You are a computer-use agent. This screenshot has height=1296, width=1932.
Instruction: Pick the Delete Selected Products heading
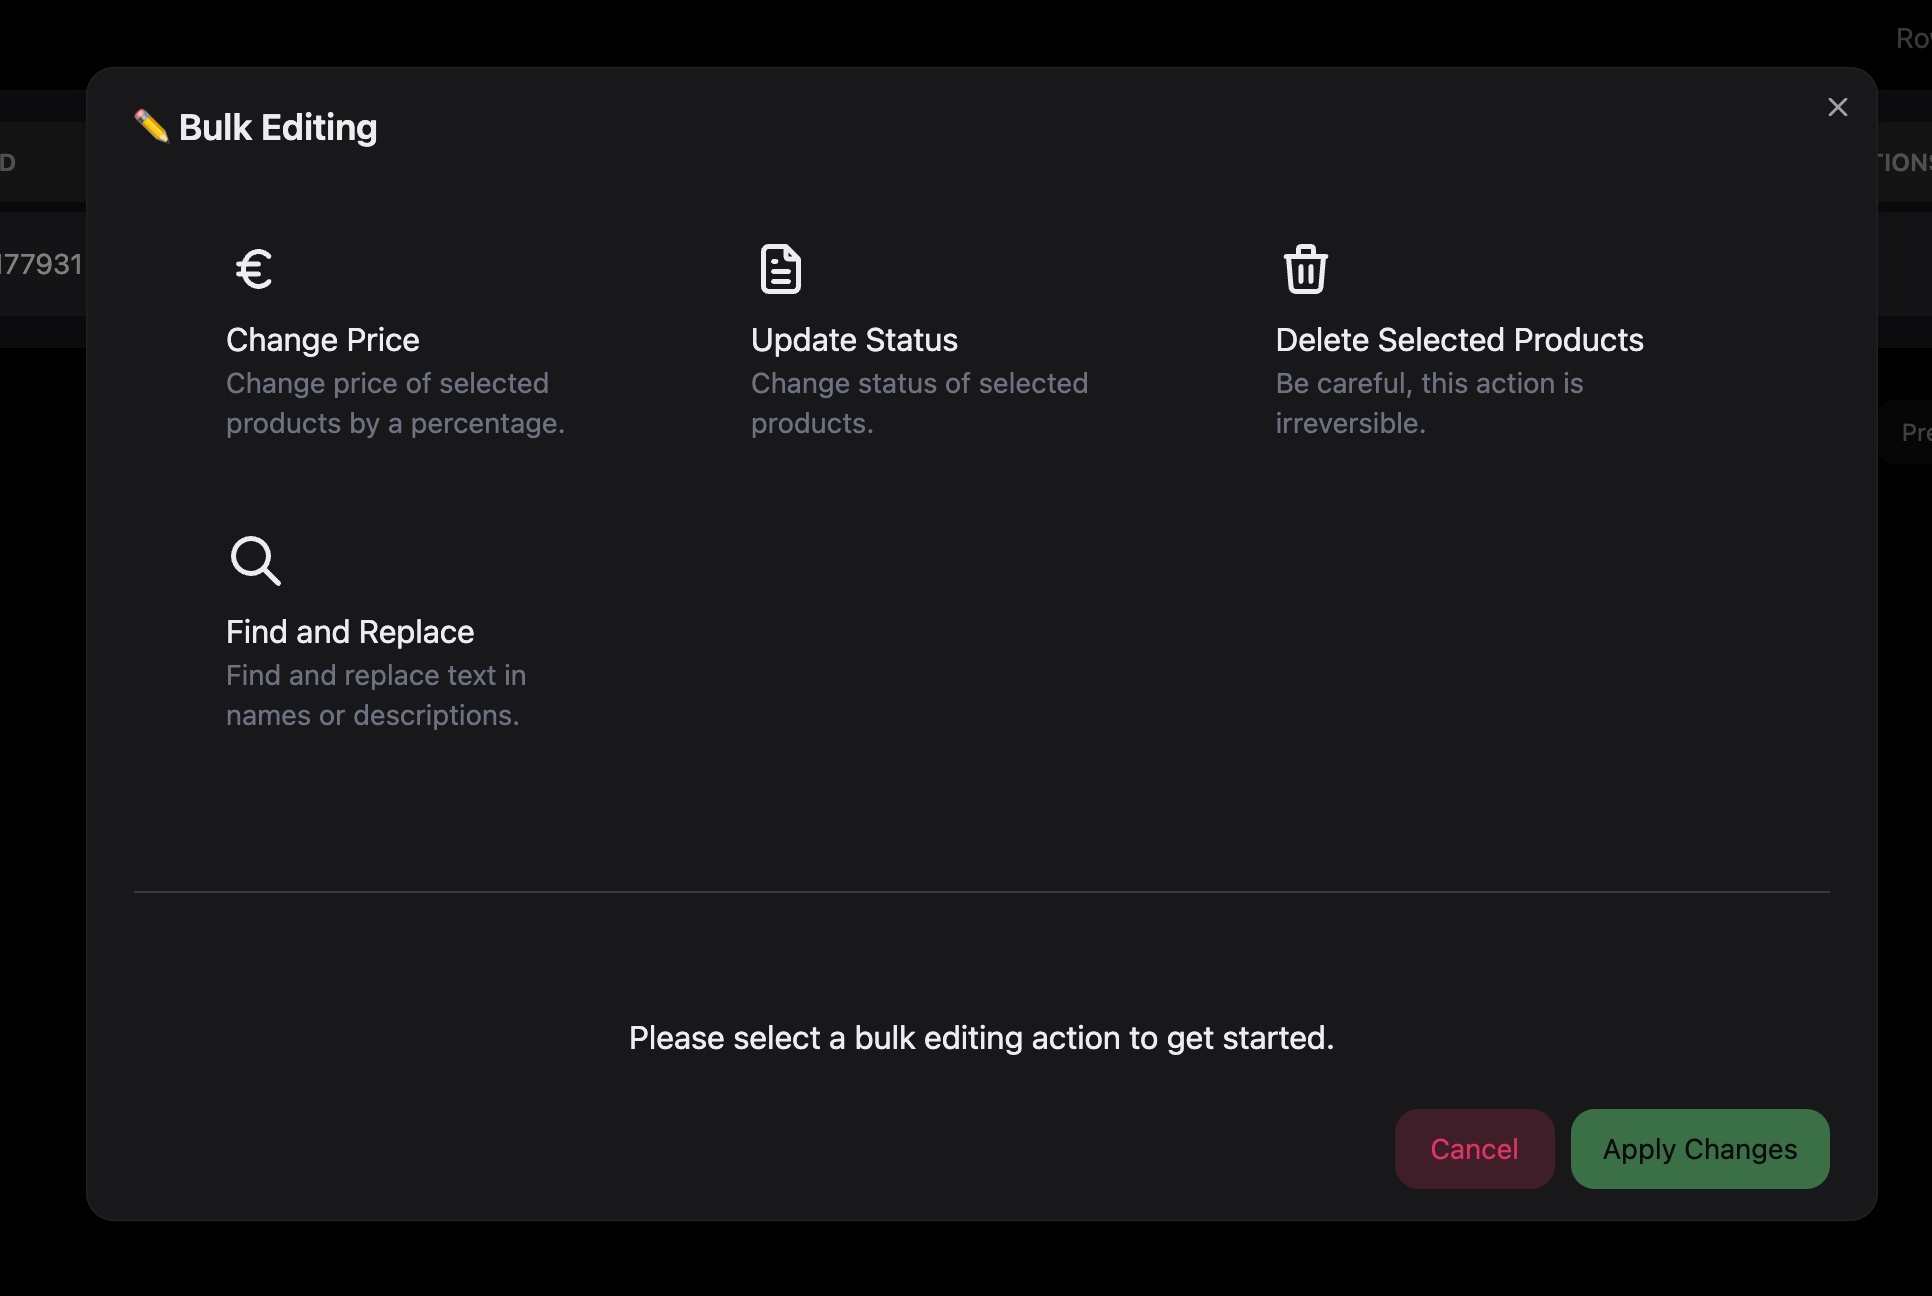tap(1459, 340)
